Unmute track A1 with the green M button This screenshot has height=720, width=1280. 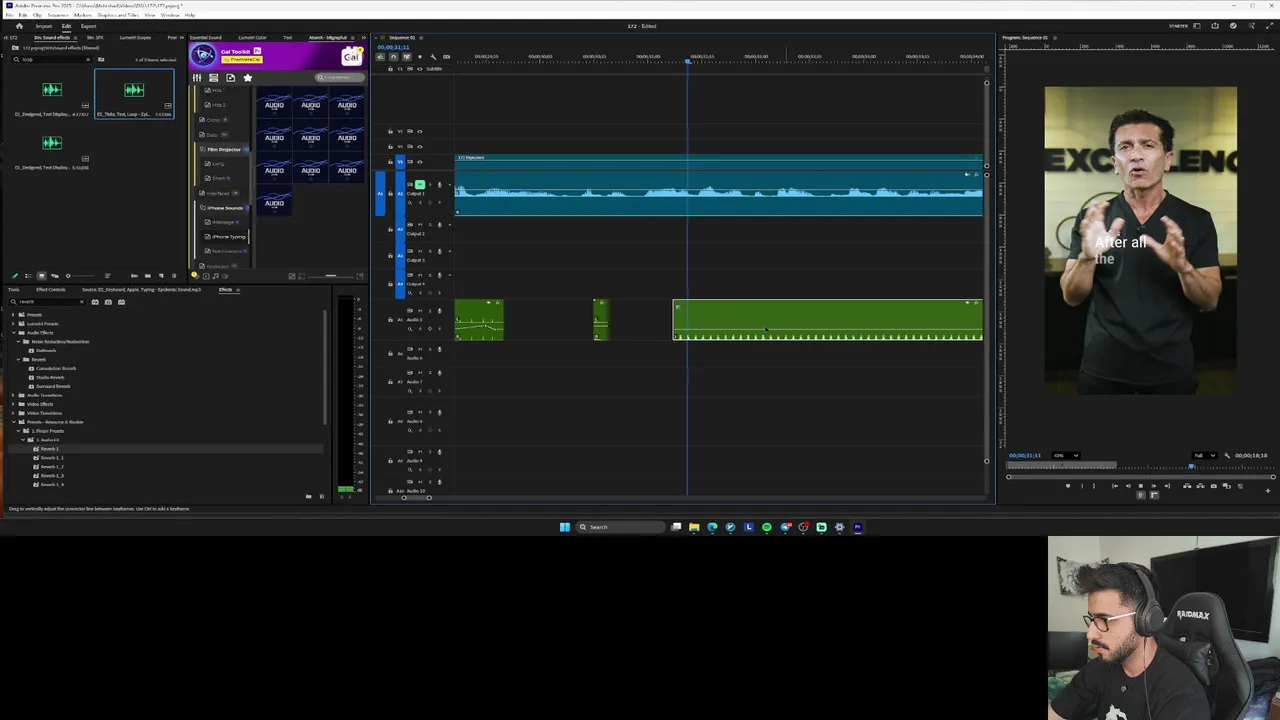click(x=420, y=184)
